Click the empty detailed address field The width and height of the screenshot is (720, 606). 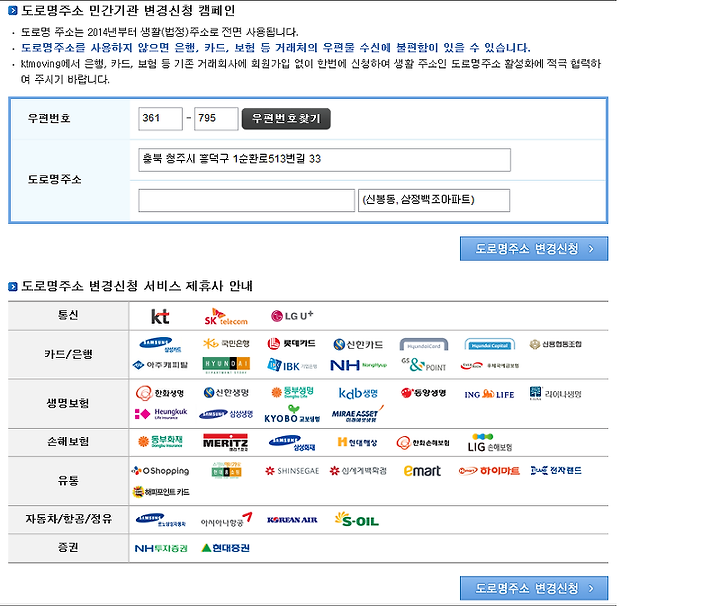coord(247,201)
